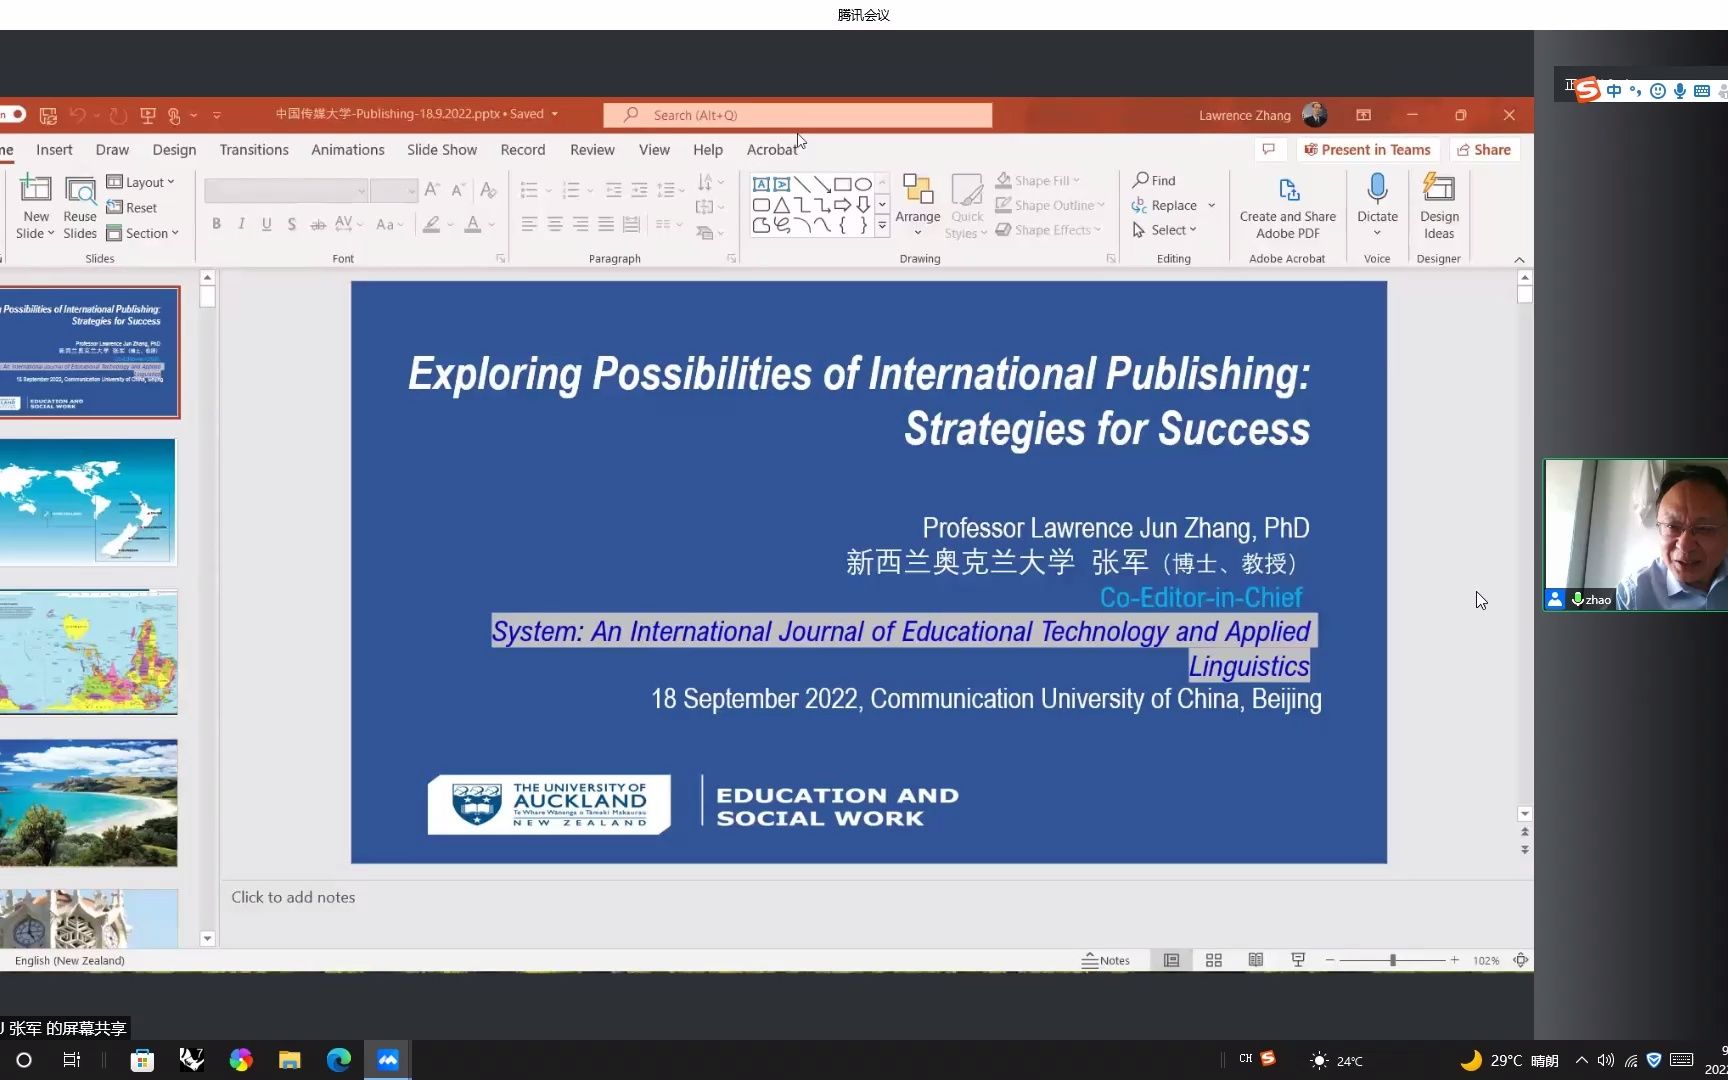Open the Dictate dropdown arrow
Viewport: 1728px width, 1080px height.
(1377, 233)
